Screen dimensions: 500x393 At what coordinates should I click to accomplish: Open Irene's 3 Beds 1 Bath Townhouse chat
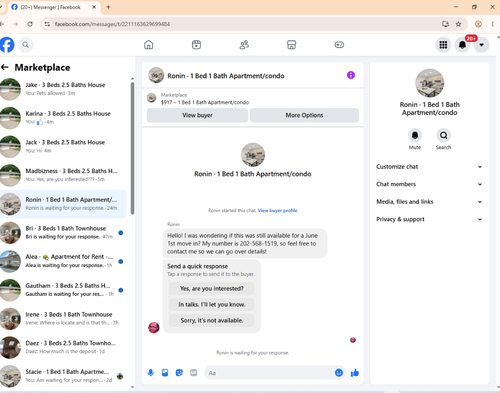click(x=63, y=318)
